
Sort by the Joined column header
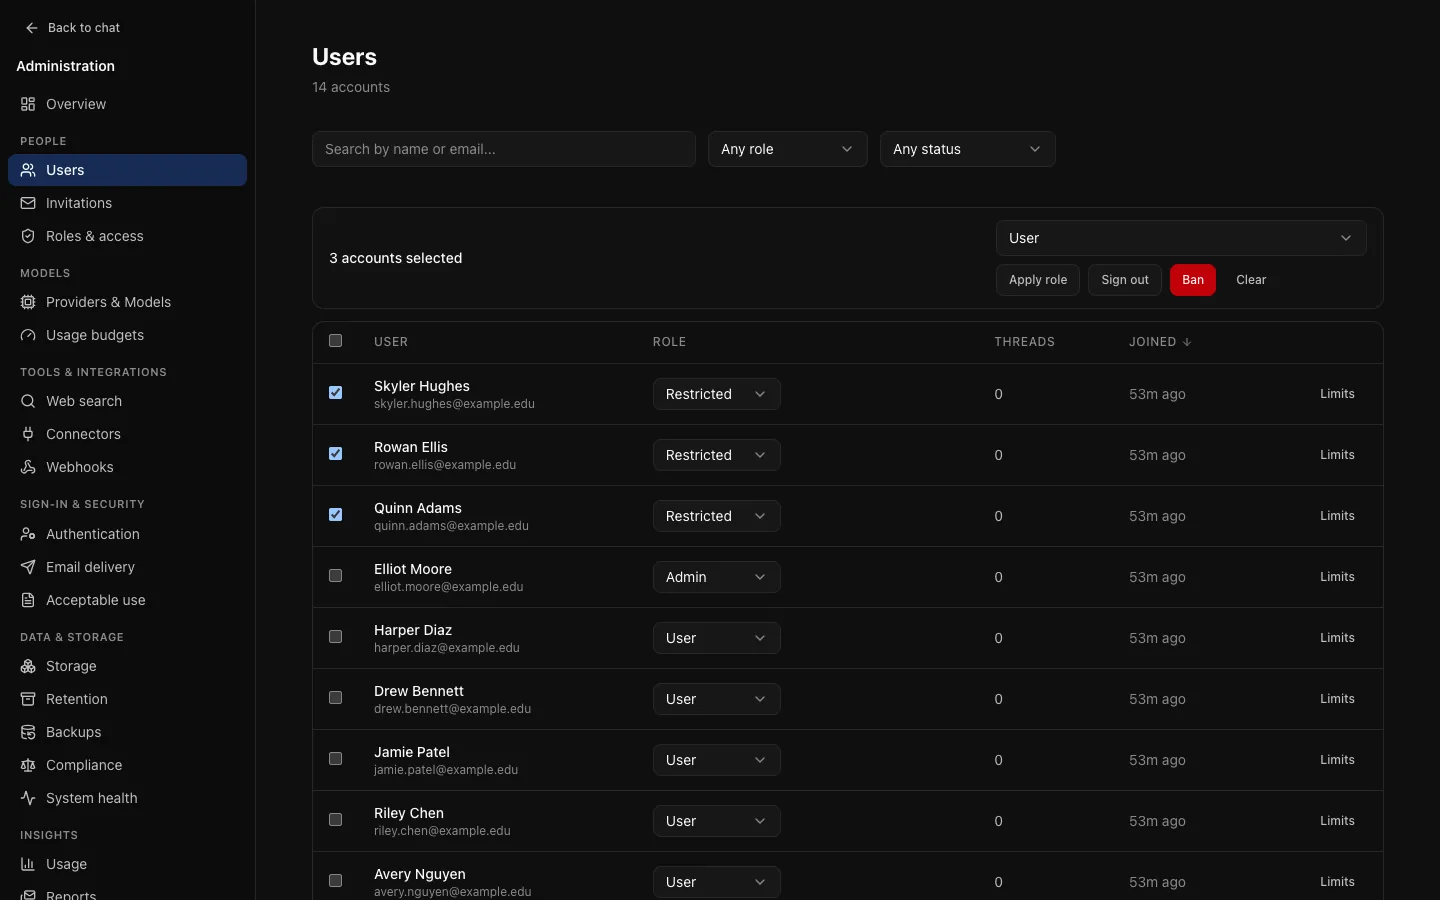[1160, 342]
